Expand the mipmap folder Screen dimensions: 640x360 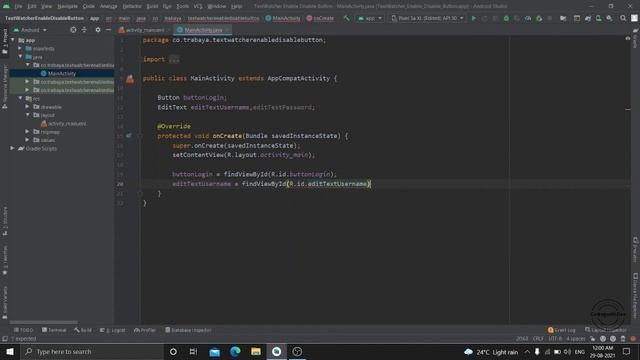tap(27, 131)
